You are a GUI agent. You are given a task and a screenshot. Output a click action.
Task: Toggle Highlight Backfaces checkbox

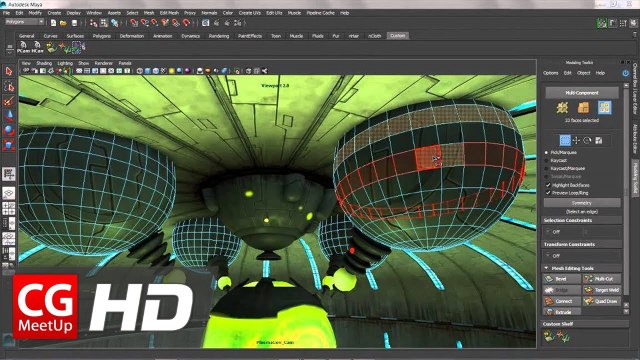click(548, 185)
